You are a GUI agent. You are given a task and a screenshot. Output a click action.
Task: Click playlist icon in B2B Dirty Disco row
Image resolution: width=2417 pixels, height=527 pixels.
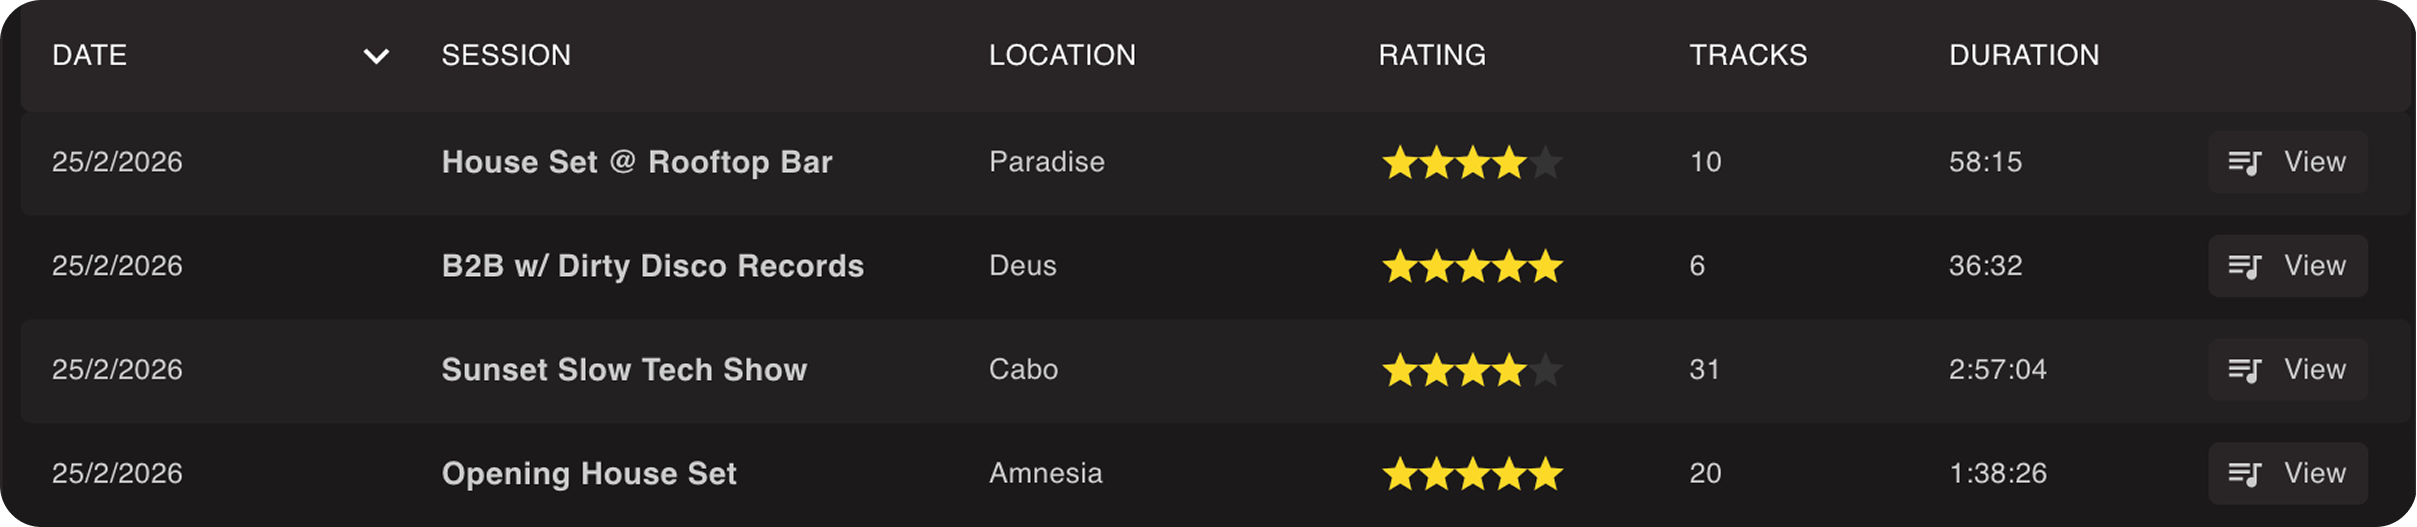pyautogui.click(x=2245, y=266)
